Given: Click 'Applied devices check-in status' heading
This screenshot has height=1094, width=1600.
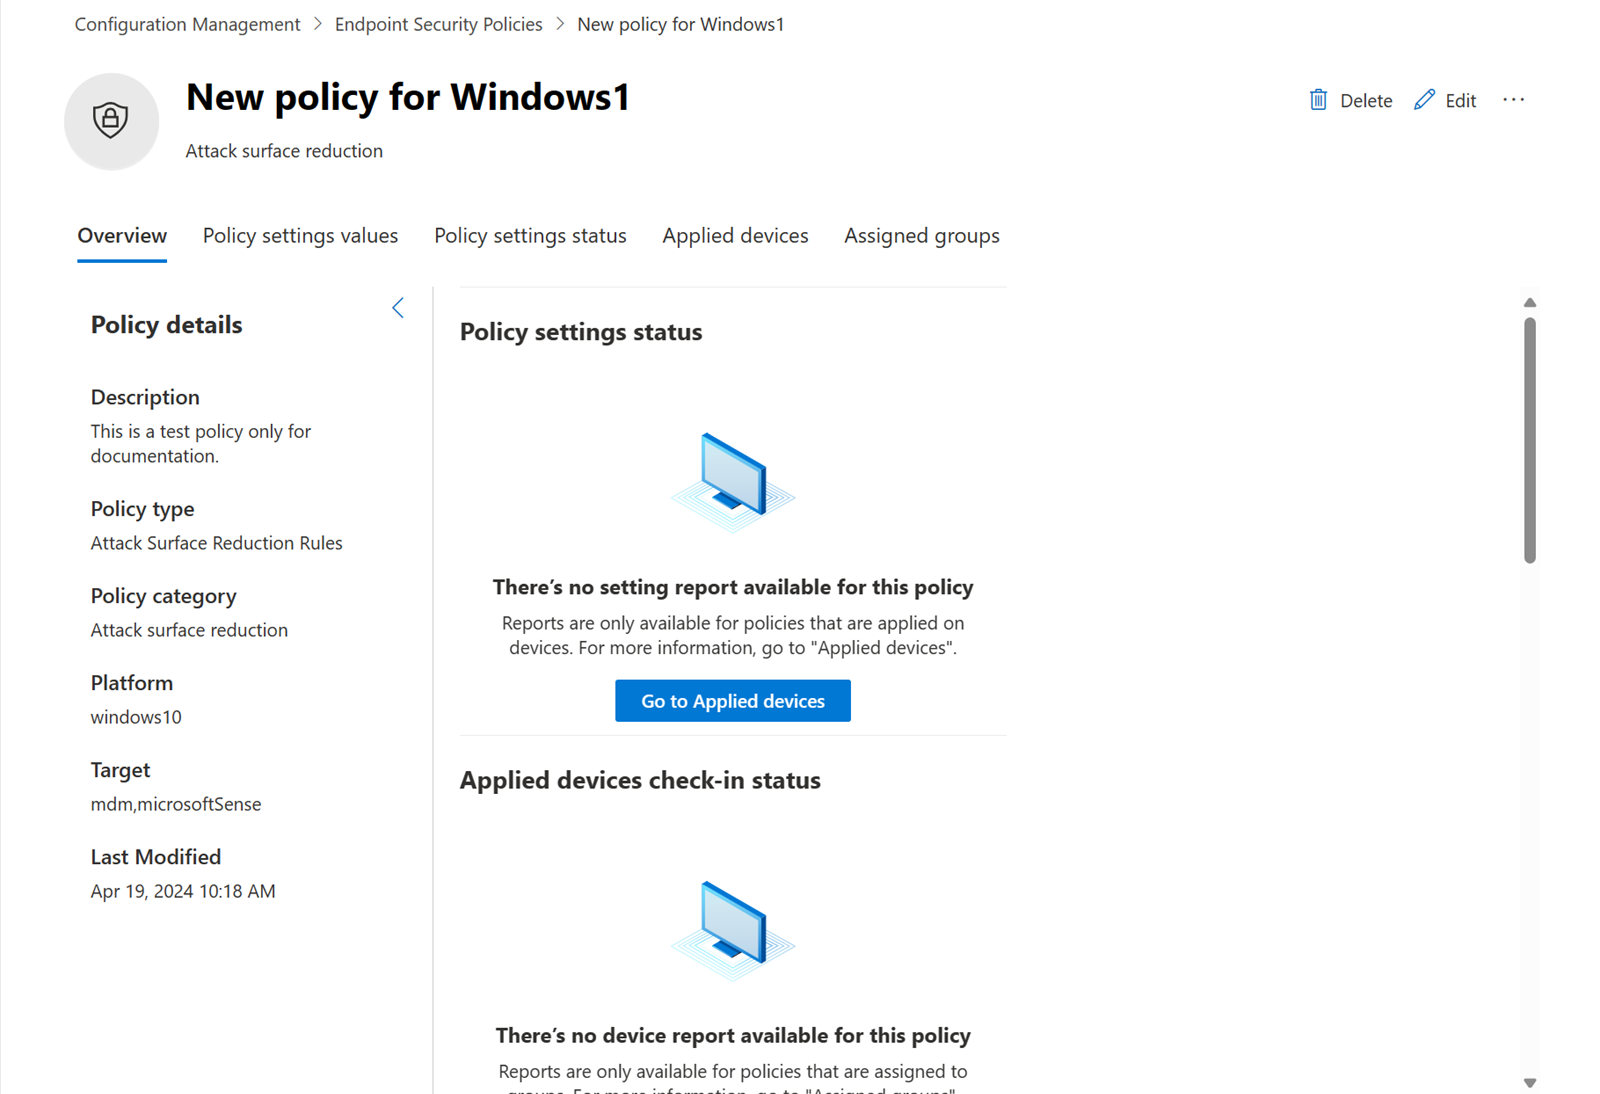Looking at the screenshot, I should pyautogui.click(x=640, y=780).
